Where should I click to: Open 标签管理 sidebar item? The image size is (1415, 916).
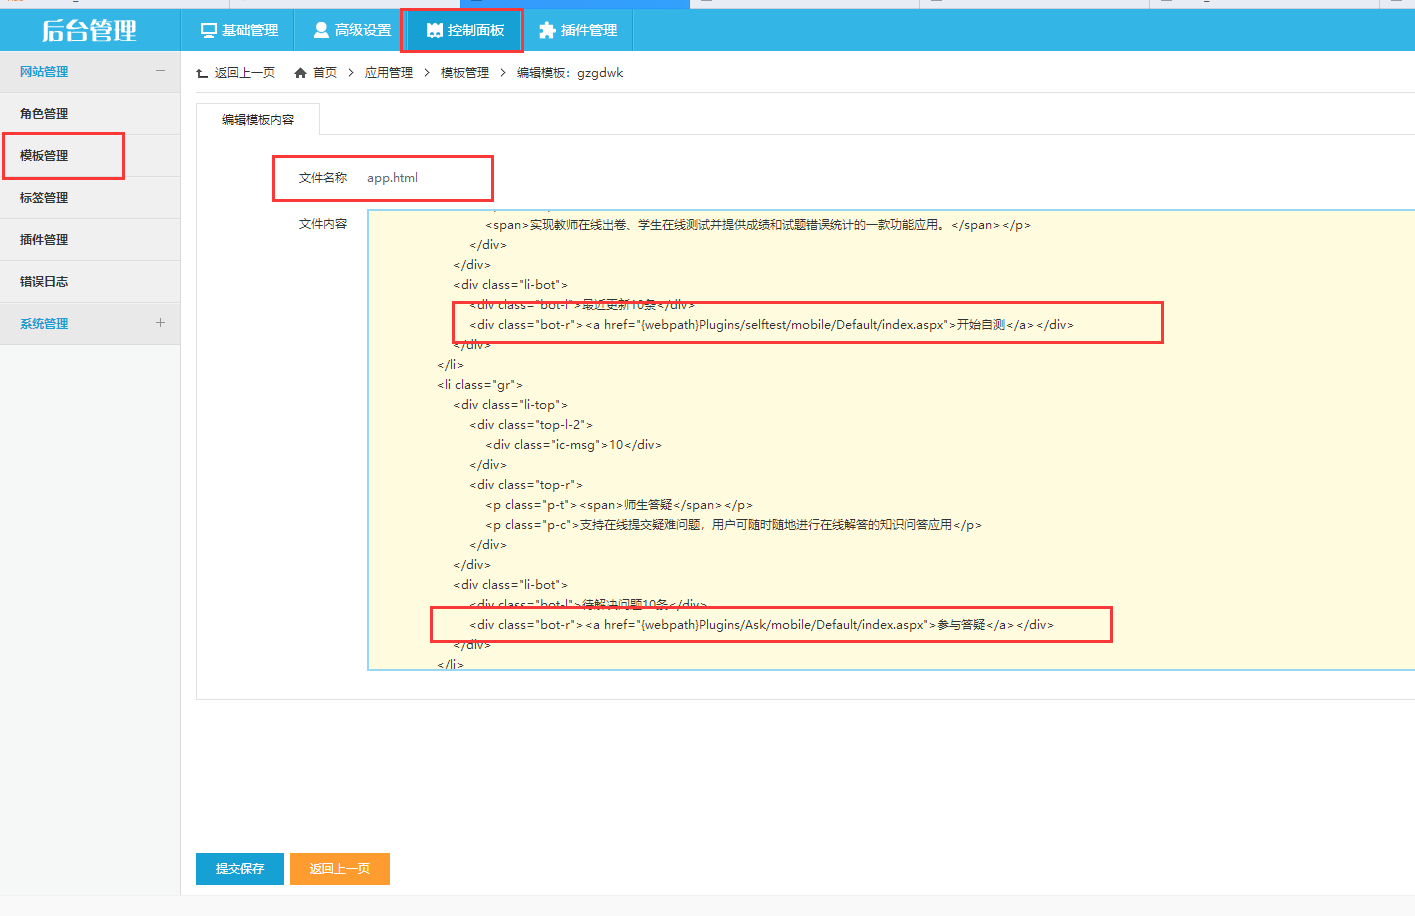tap(44, 198)
